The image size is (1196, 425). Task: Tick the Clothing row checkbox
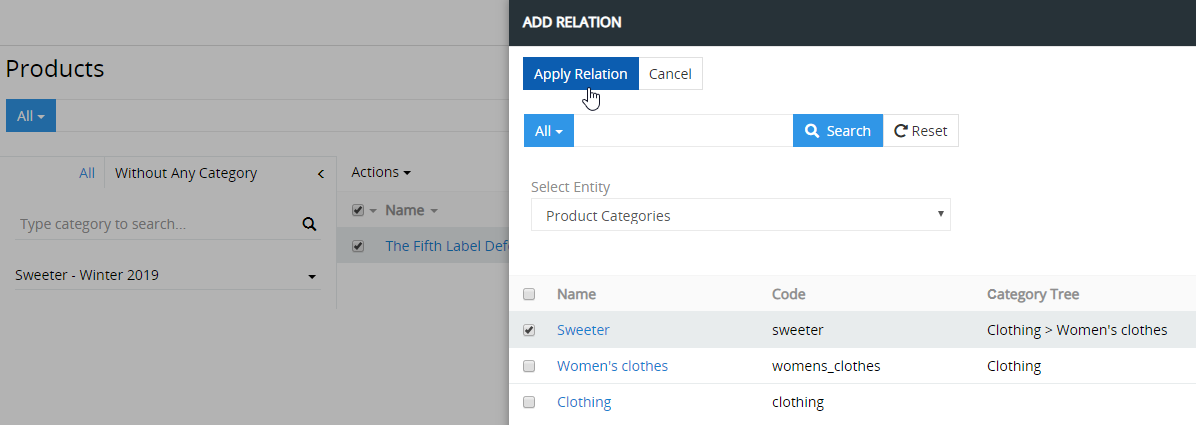point(529,402)
